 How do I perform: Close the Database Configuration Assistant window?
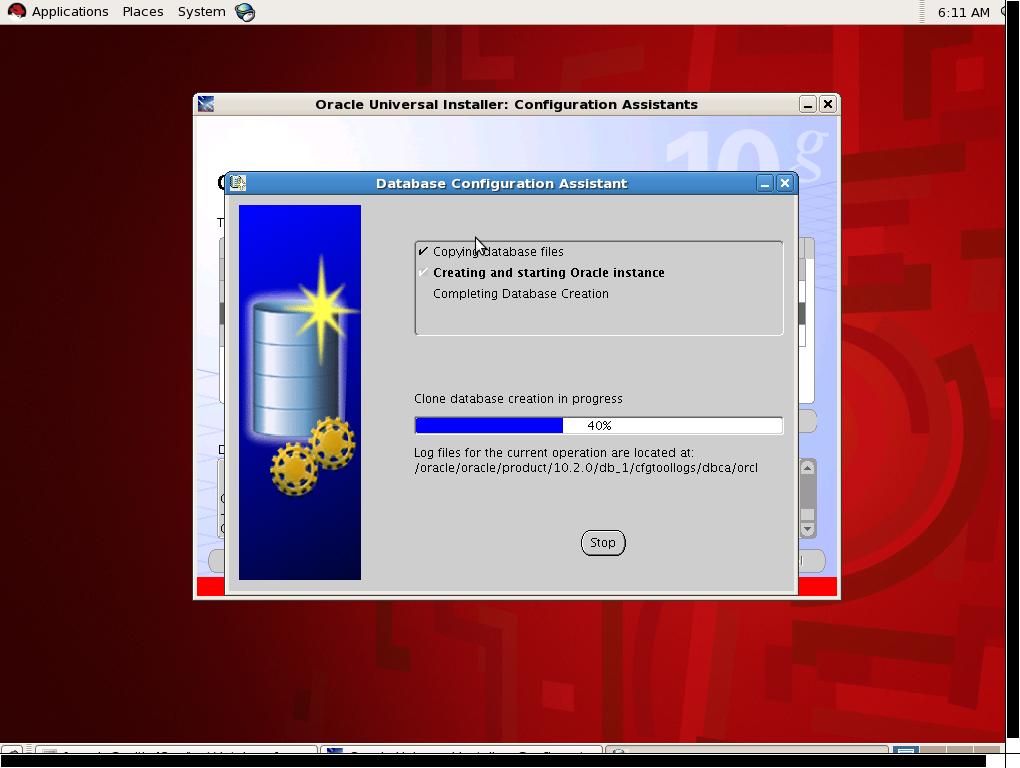(785, 183)
